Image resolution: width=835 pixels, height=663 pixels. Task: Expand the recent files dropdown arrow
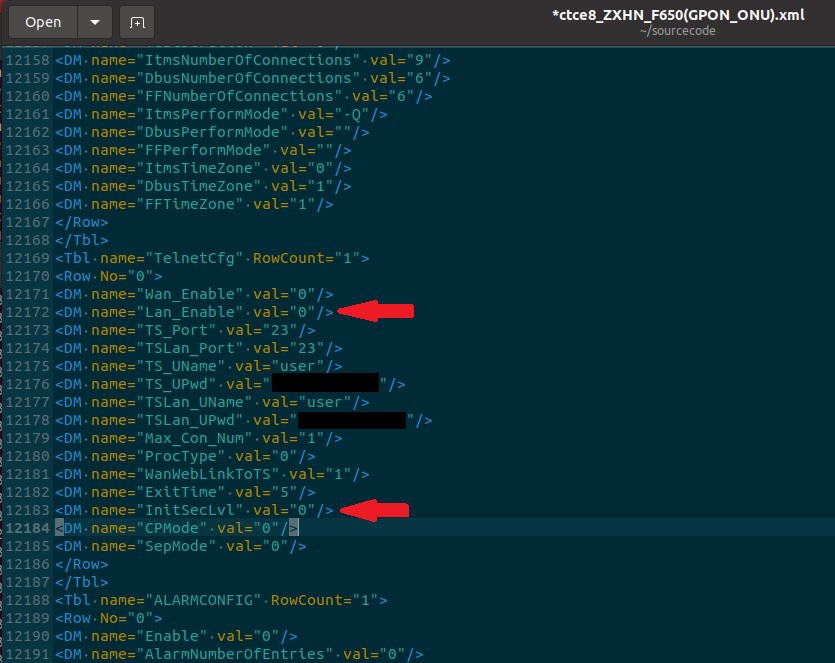95,21
